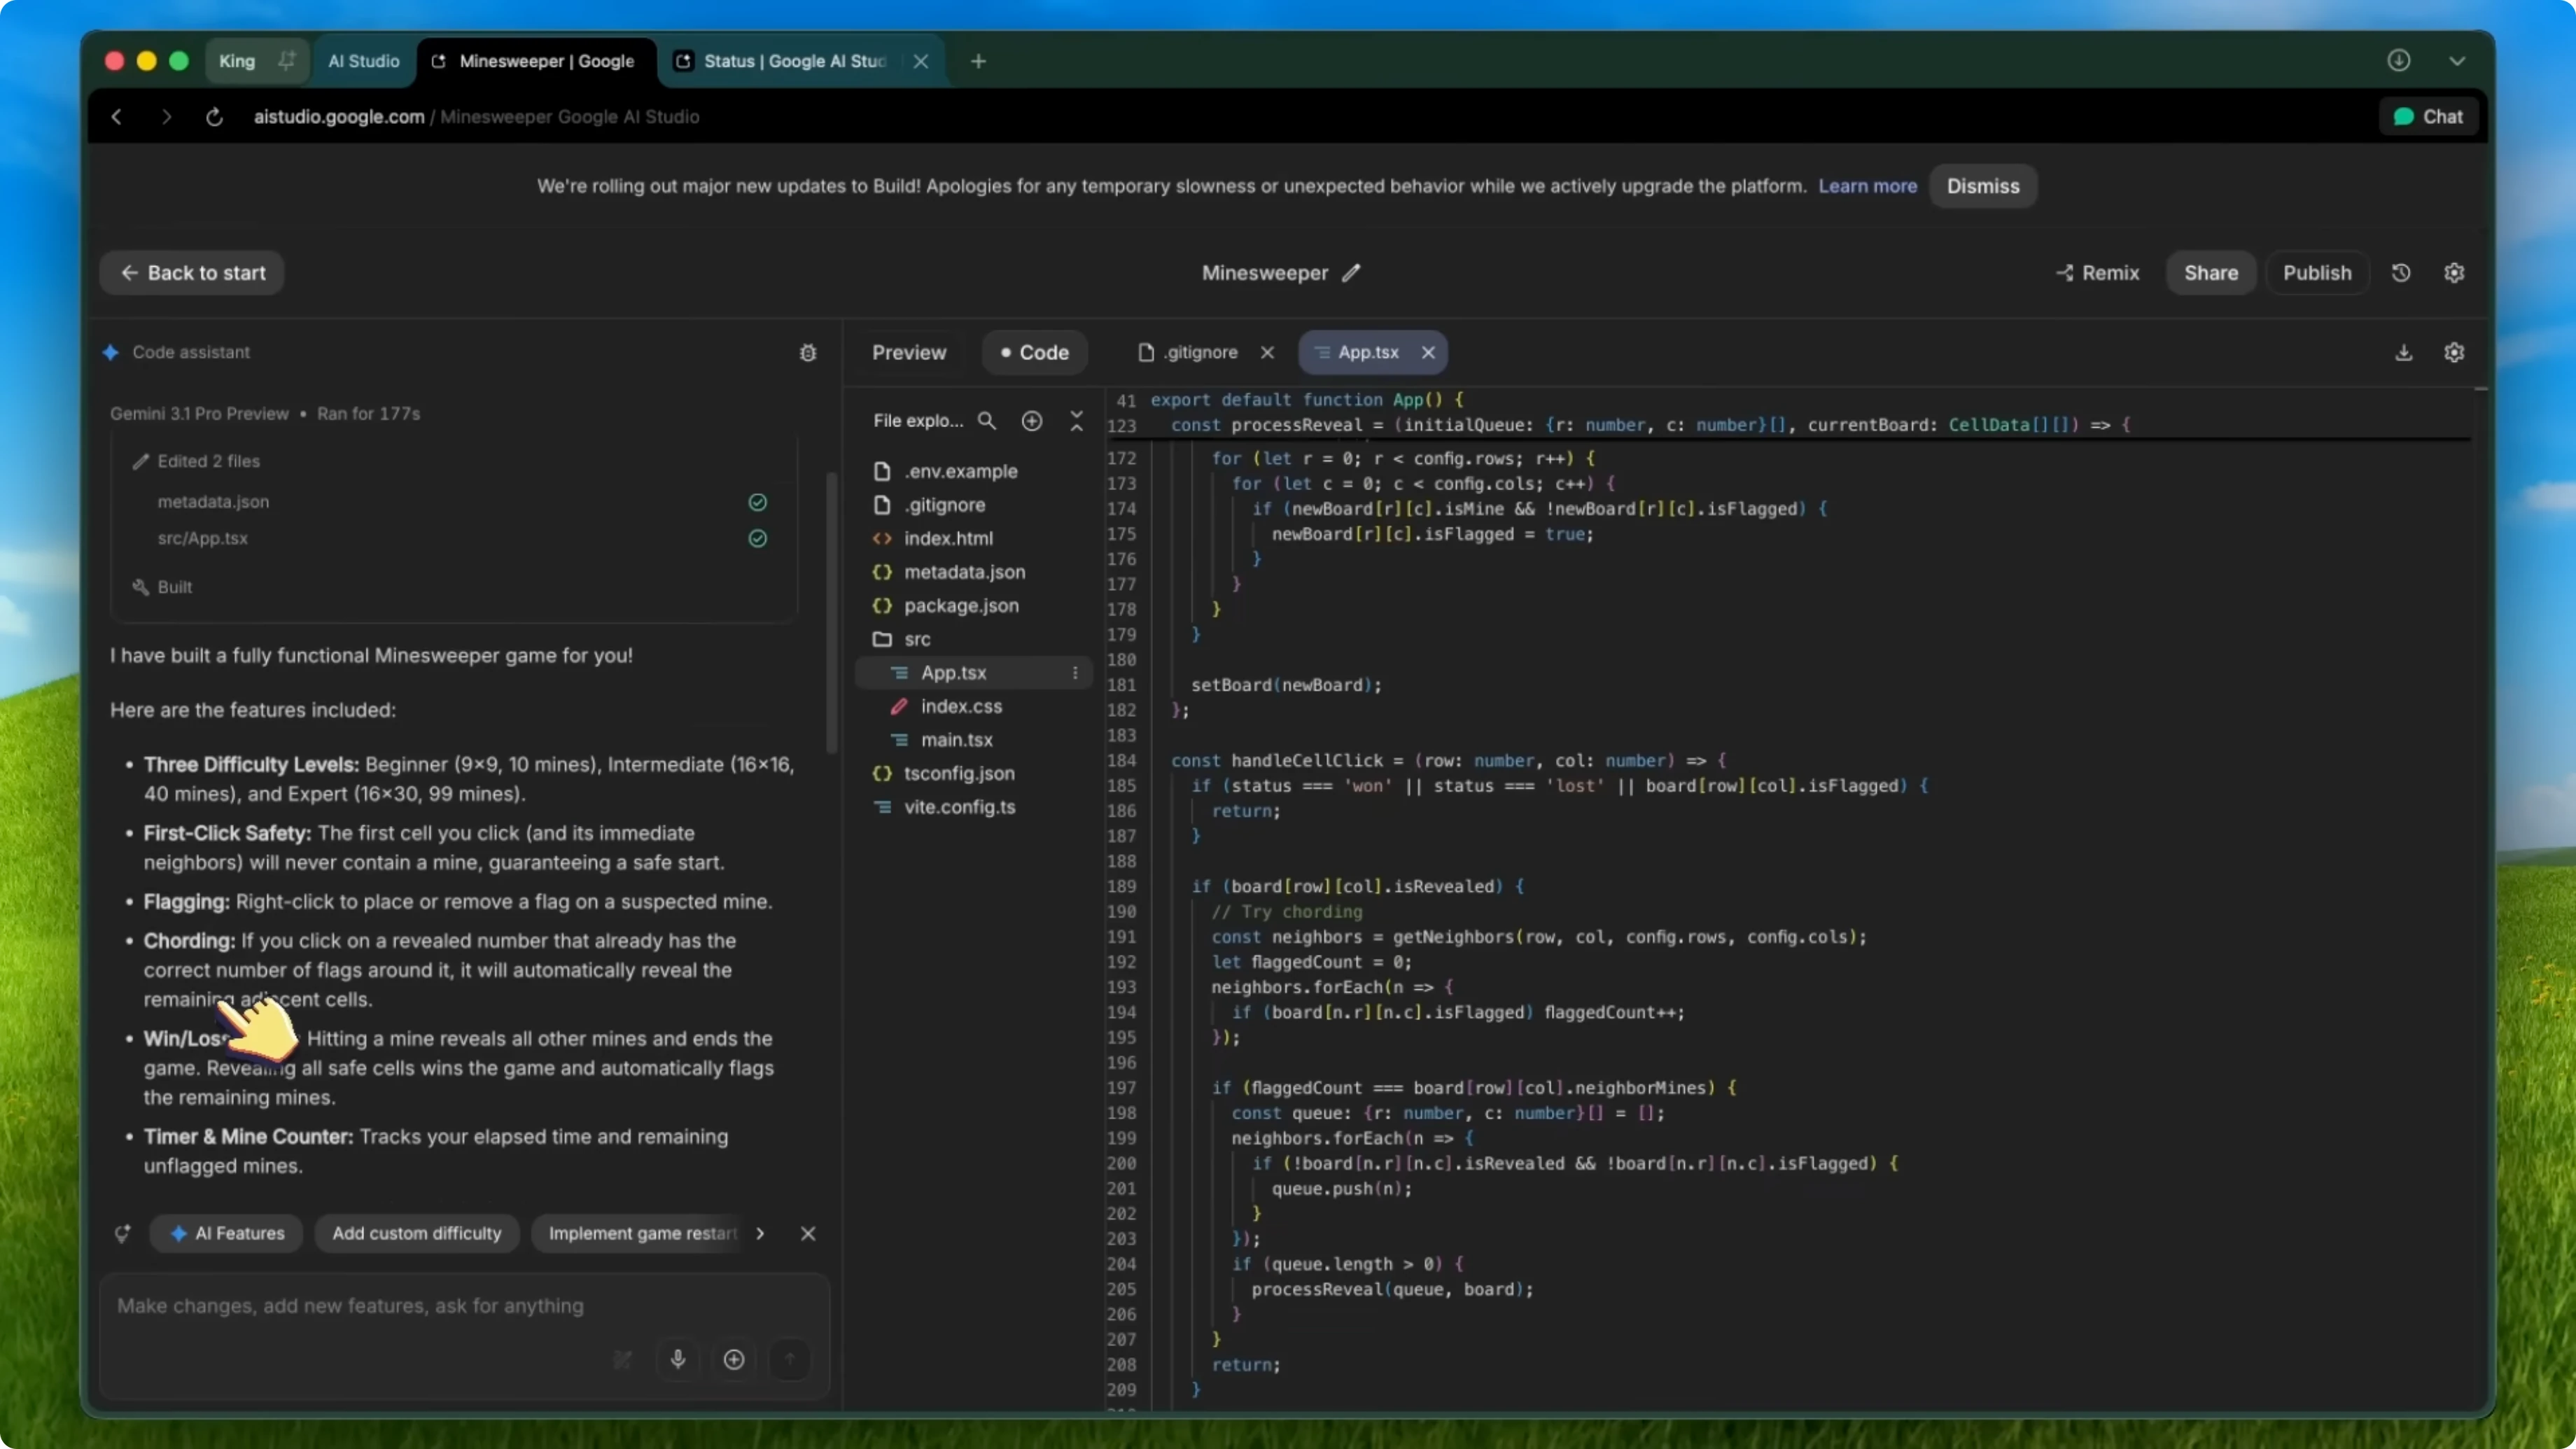Click the prompt input field
The image size is (2576, 1449).
pos(350,1306)
